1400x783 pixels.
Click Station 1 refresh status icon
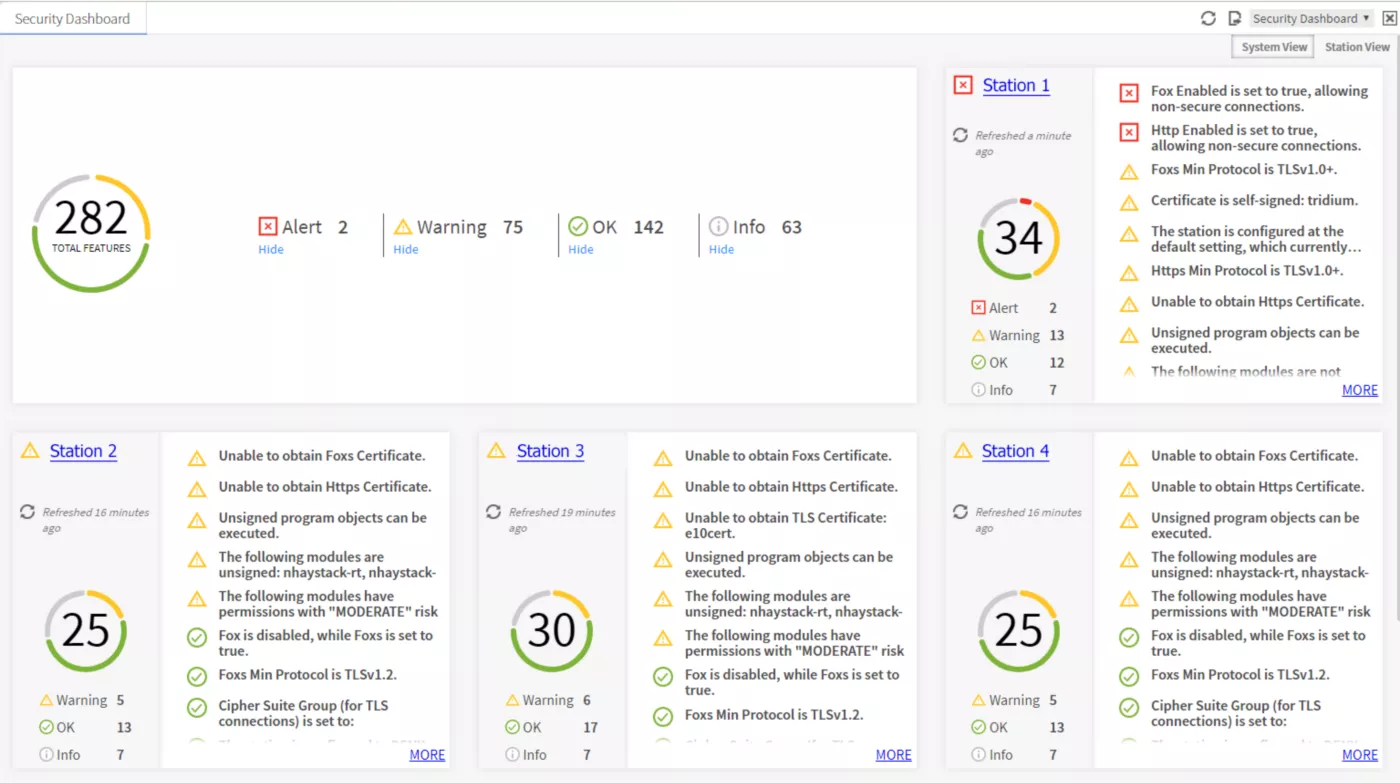tap(960, 135)
